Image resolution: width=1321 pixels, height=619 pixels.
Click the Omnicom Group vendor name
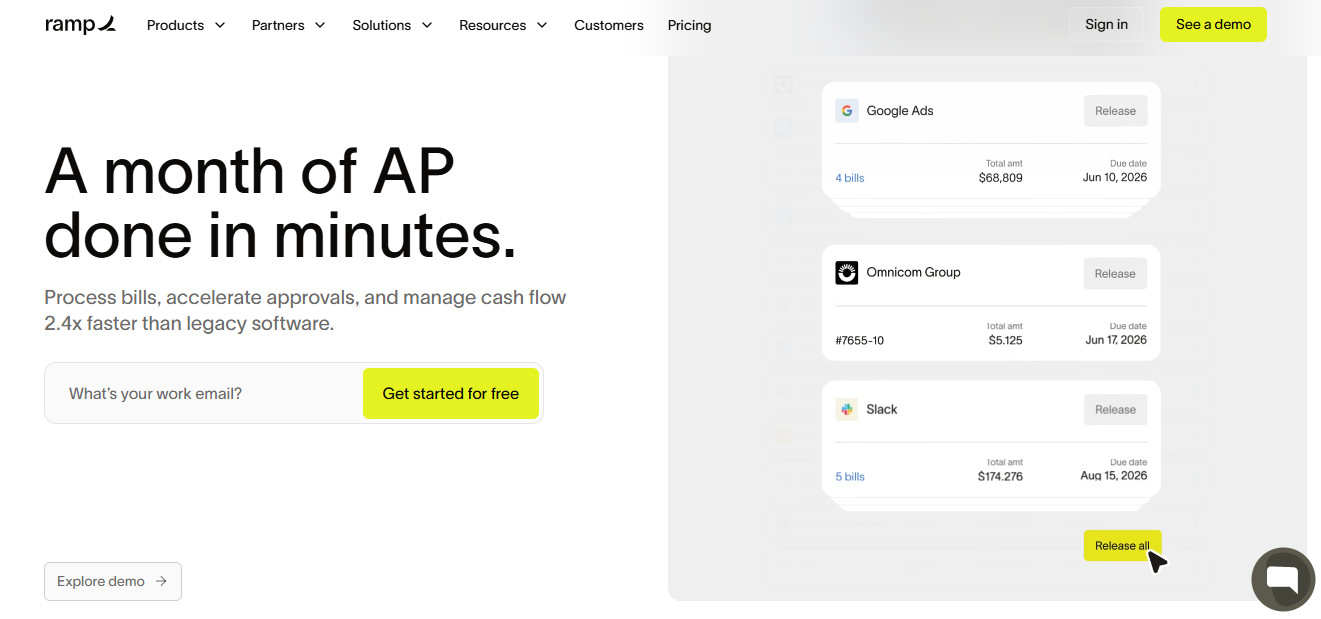[x=913, y=272]
